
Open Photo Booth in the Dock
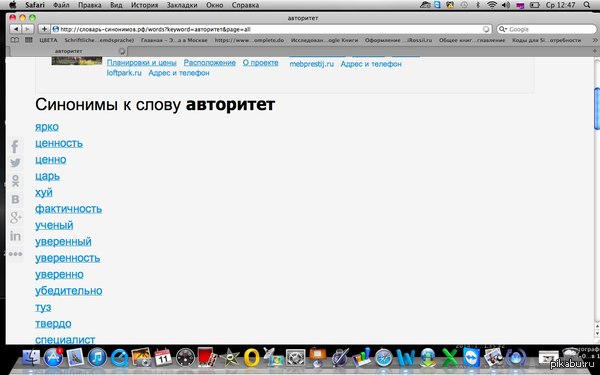pos(207,358)
